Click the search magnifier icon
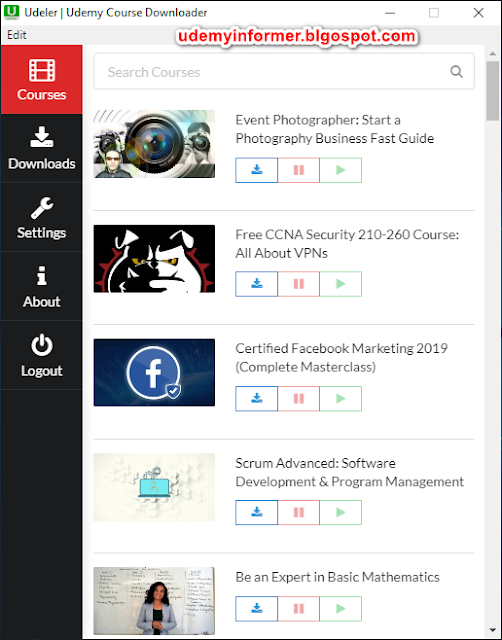Image resolution: width=502 pixels, height=640 pixels. pyautogui.click(x=456, y=72)
